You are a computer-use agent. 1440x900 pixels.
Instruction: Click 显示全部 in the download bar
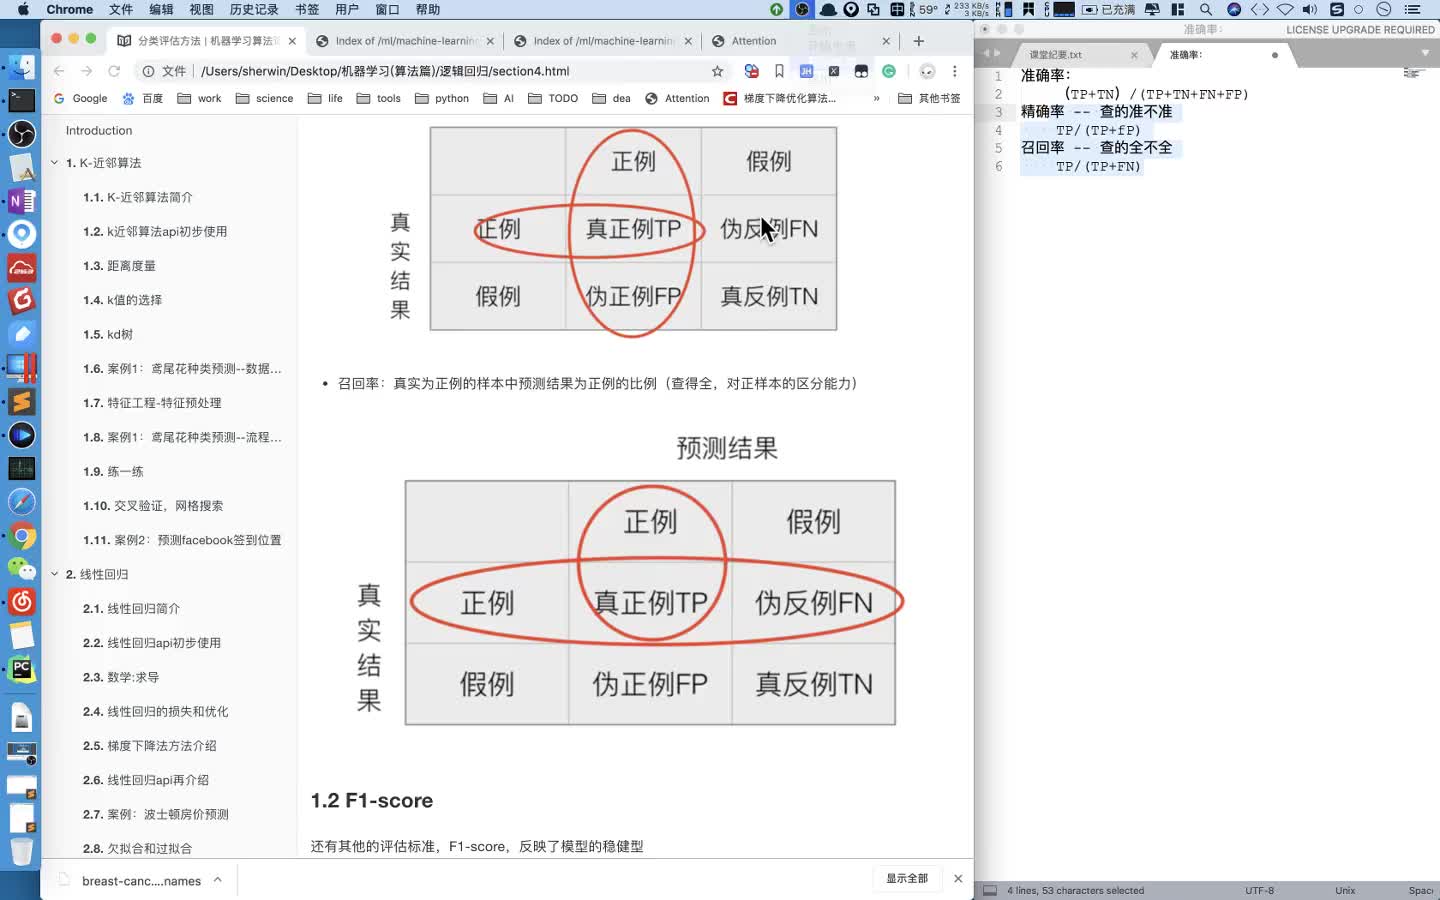point(907,878)
